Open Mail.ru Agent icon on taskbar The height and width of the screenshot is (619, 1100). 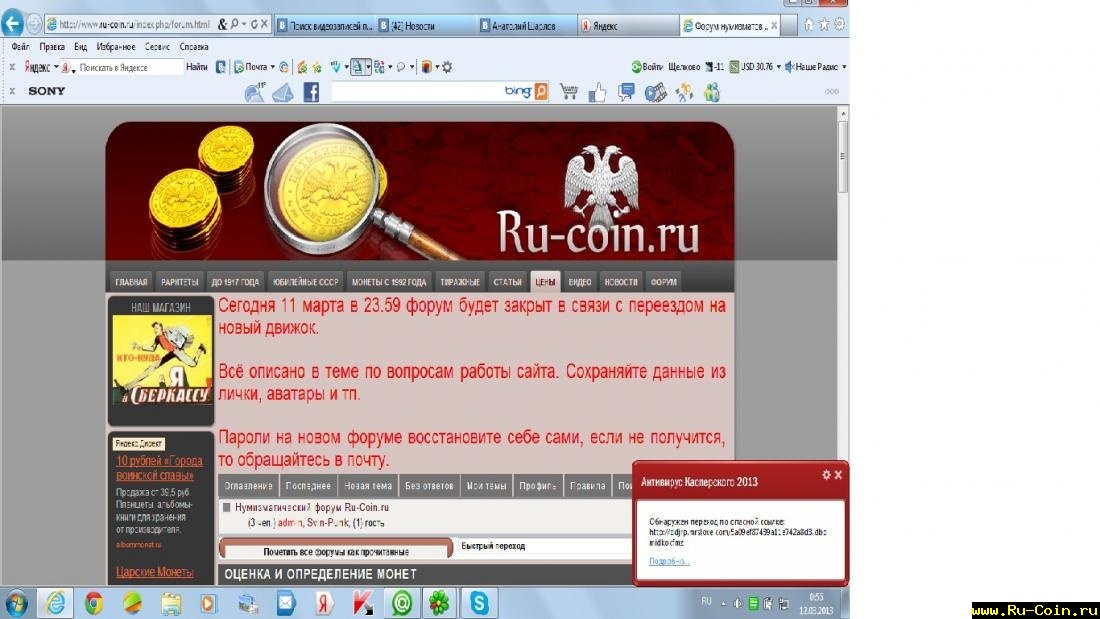tap(402, 603)
